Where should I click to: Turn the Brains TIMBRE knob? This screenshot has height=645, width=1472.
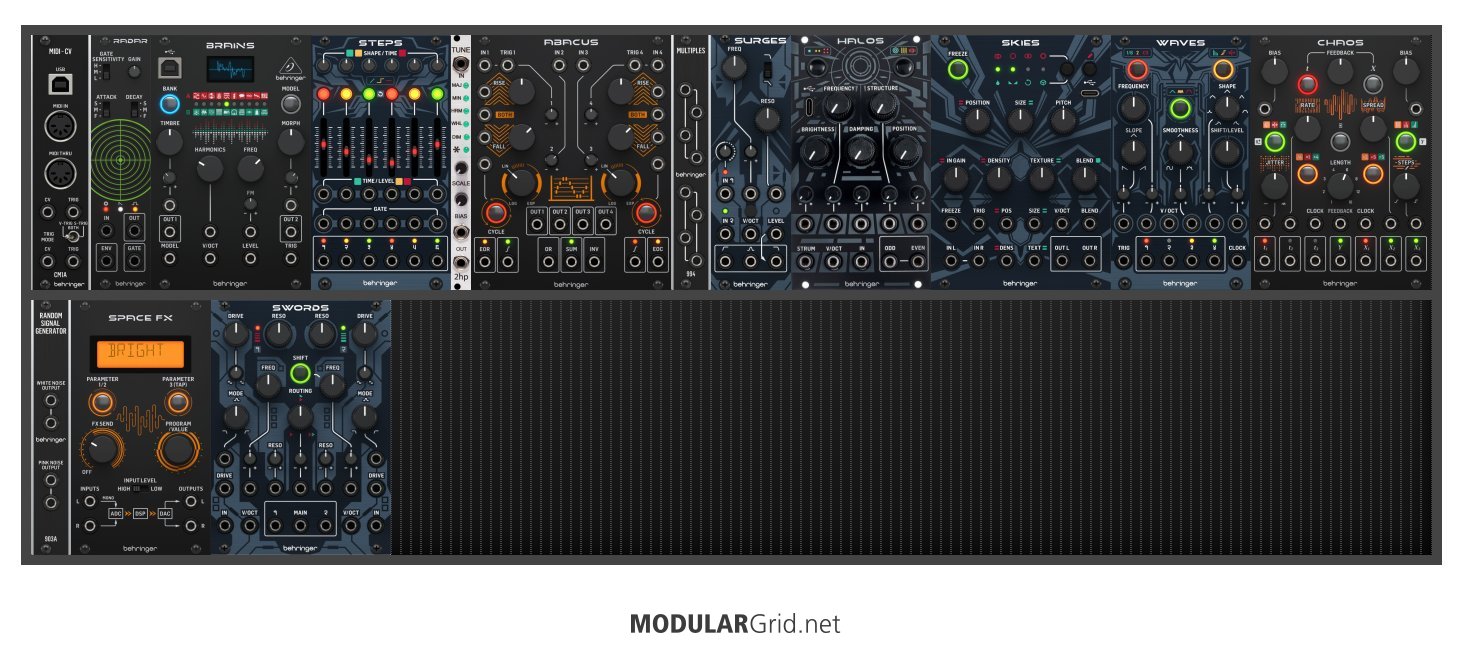tap(169, 142)
